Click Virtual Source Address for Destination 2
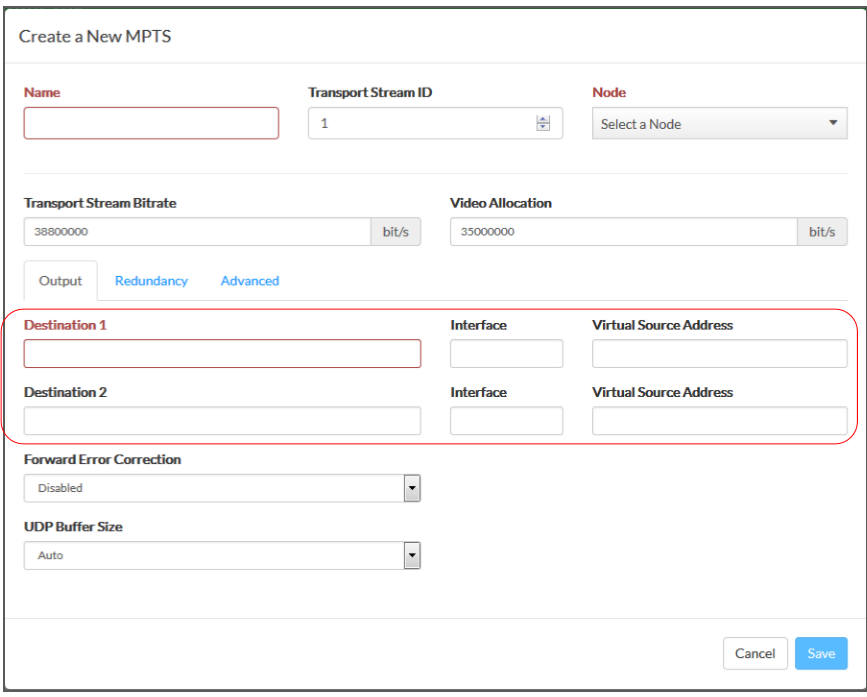867x697 pixels. pyautogui.click(x=719, y=421)
